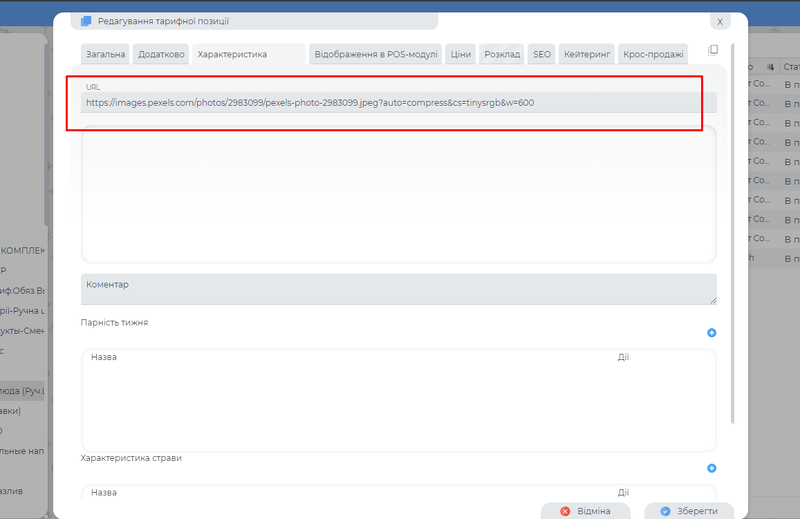Image resolution: width=800 pixels, height=519 pixels.
Task: Click the add icon for Характеристика страви
Action: (x=712, y=468)
